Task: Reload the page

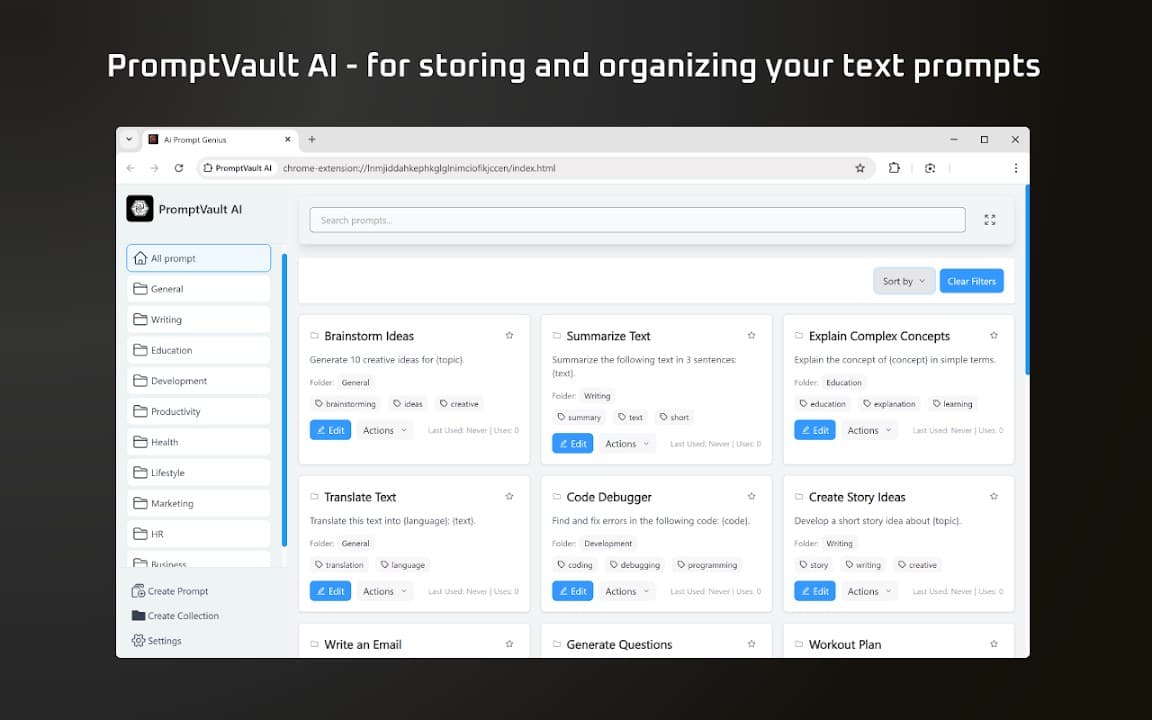Action: point(179,168)
